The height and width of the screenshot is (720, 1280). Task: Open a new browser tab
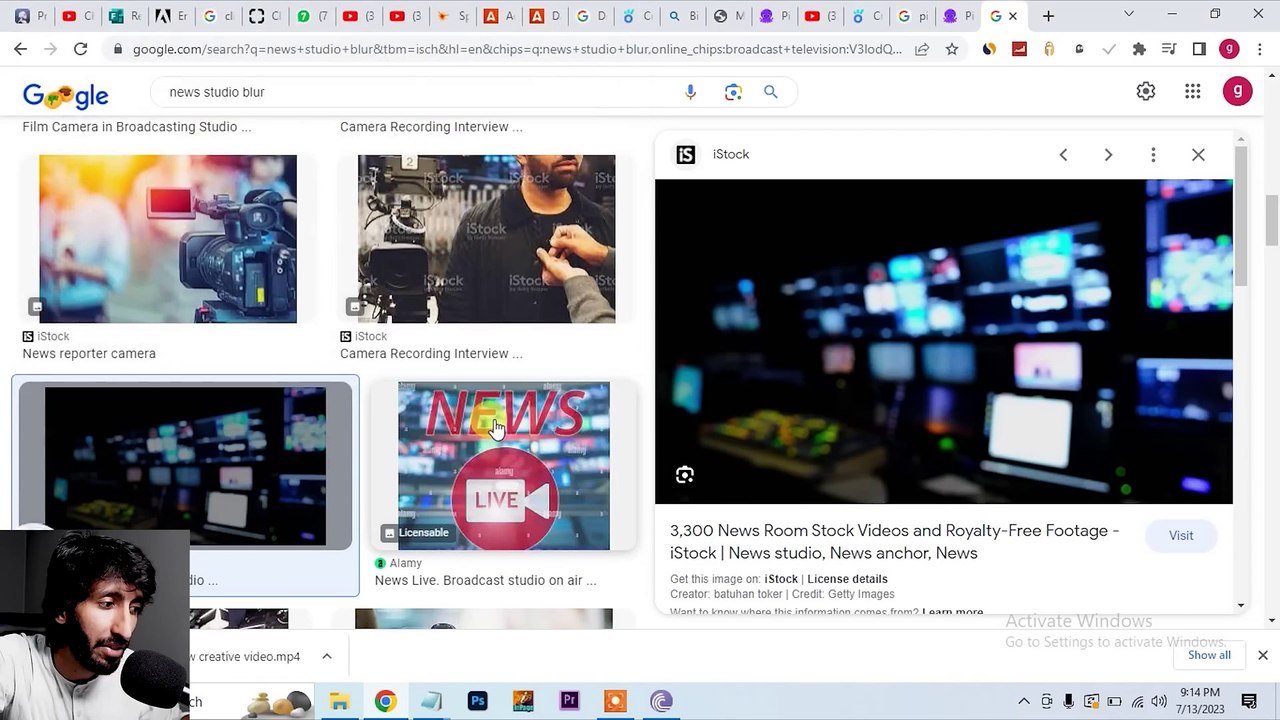(1048, 16)
